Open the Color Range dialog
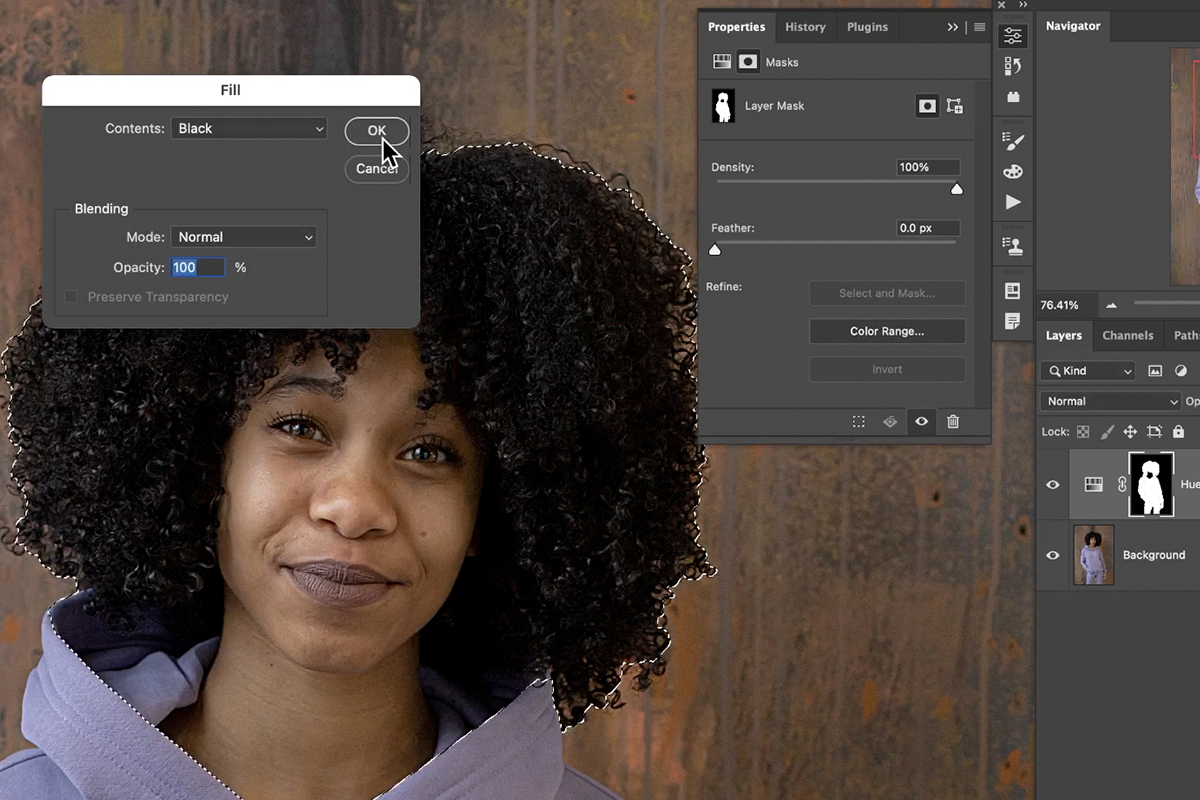Screen dimensions: 1200x800 point(887,331)
